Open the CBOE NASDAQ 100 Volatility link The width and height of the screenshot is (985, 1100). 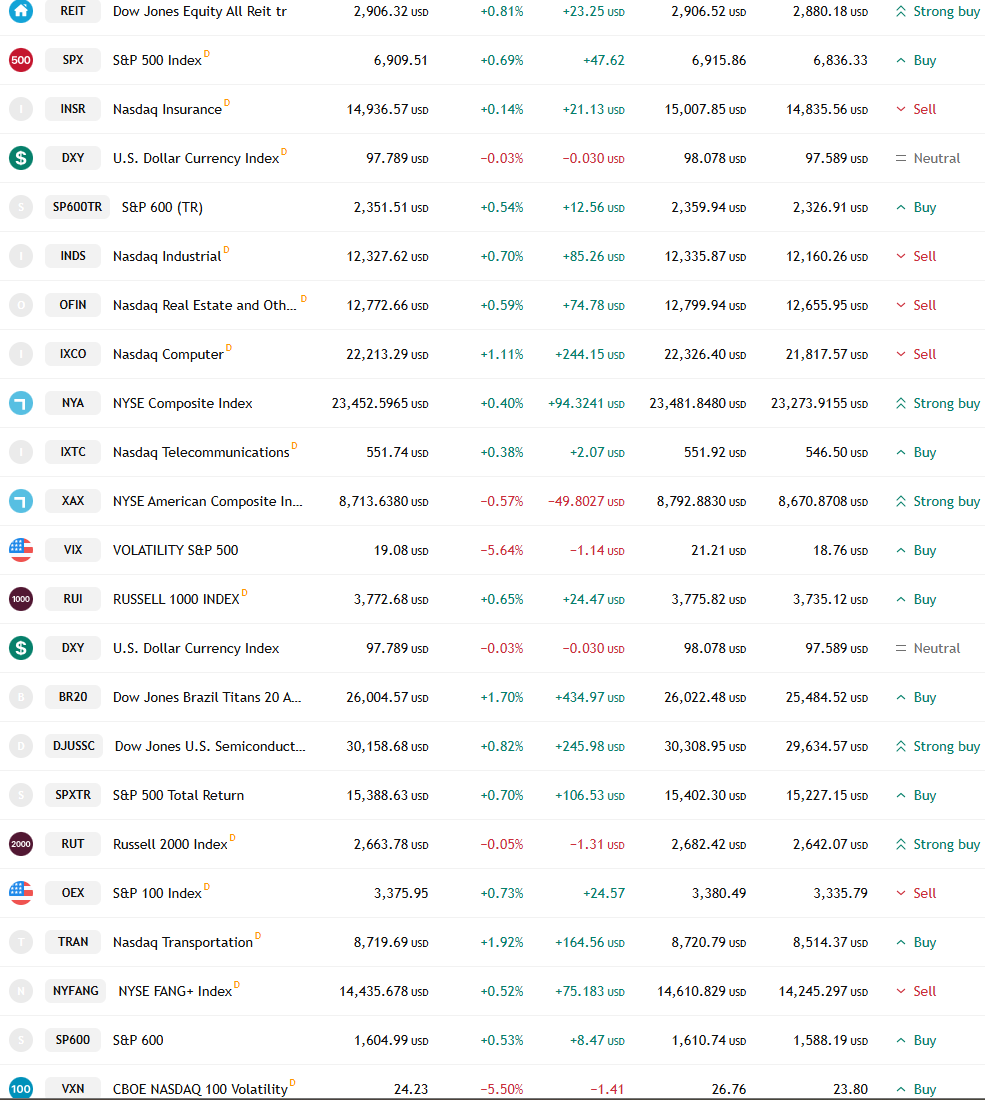click(200, 1089)
